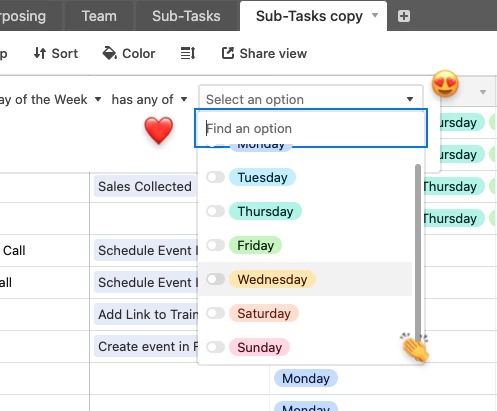Switch to the Sub-Tasks tab
This screenshot has width=497, height=411.
(186, 16)
